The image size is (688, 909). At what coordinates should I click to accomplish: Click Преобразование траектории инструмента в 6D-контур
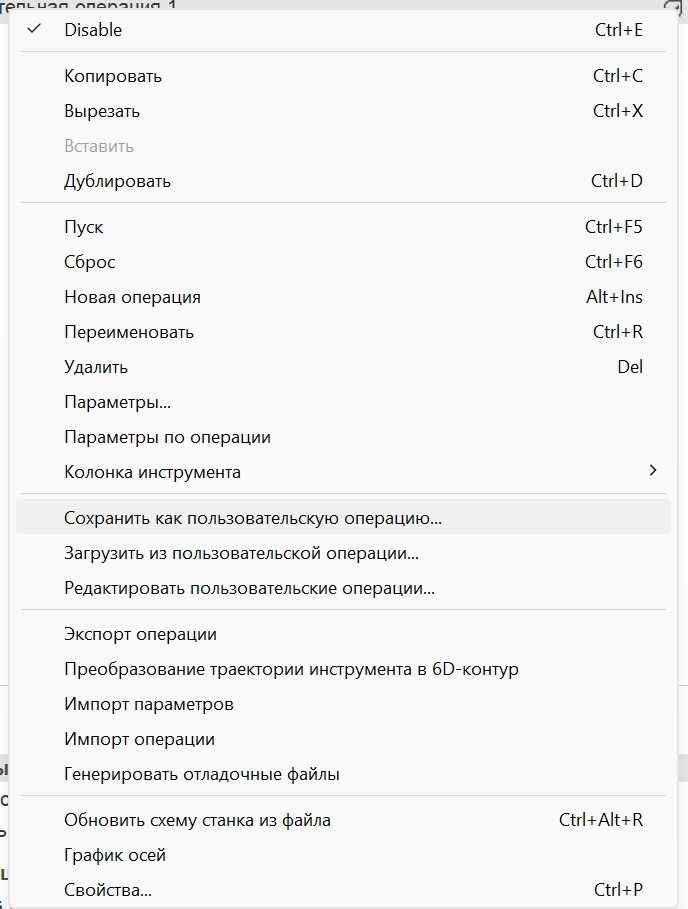[x=291, y=669]
